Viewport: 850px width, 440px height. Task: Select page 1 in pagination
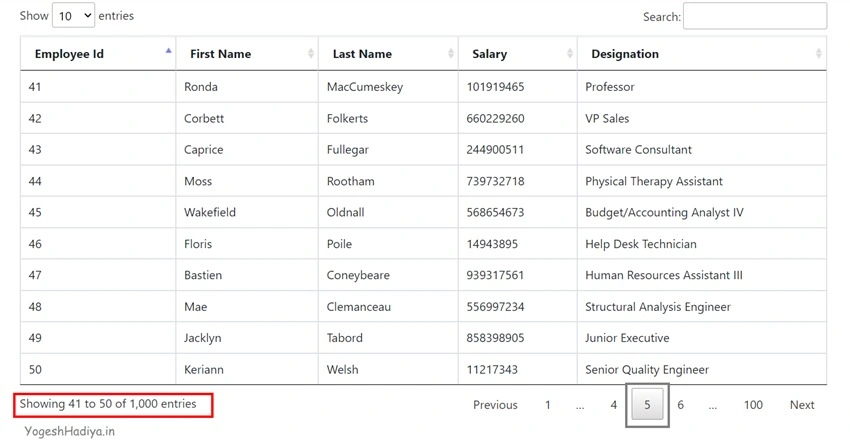[548, 405]
